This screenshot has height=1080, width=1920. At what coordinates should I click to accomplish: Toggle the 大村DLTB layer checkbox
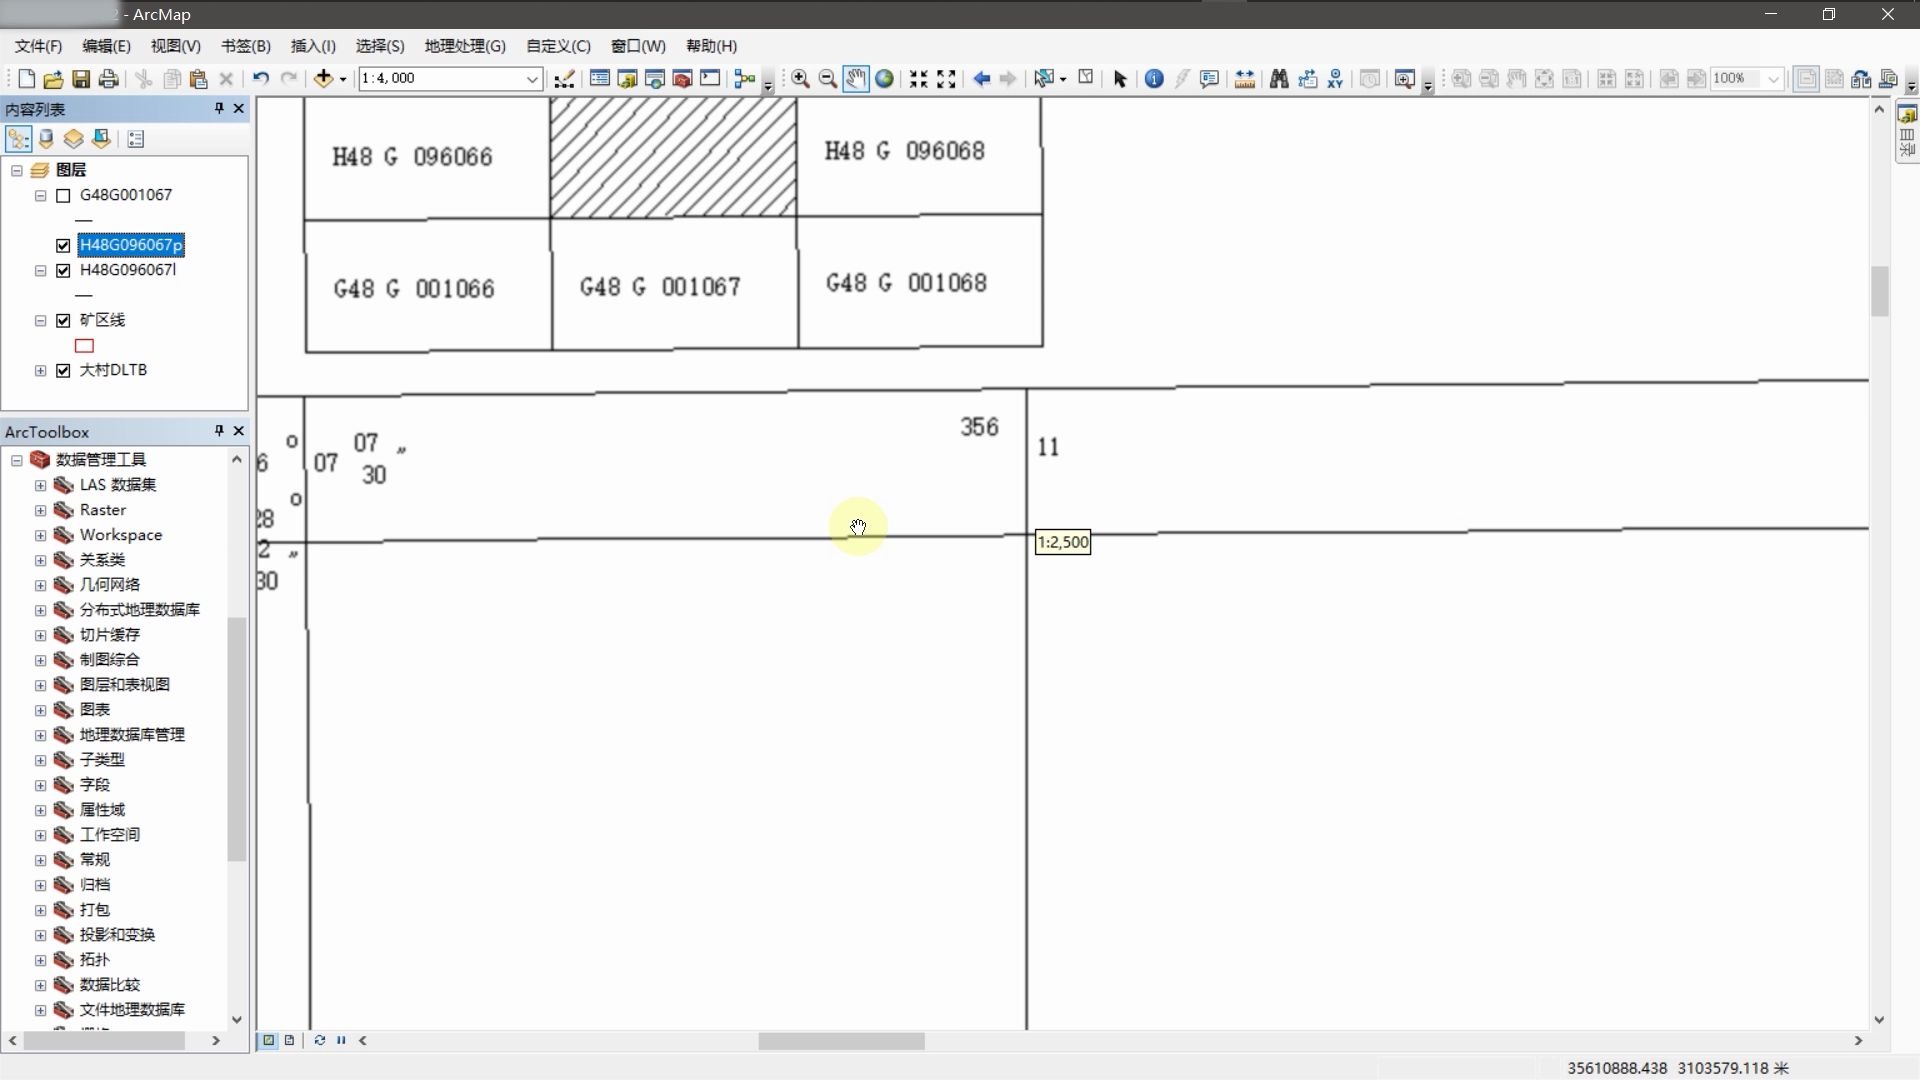64,371
